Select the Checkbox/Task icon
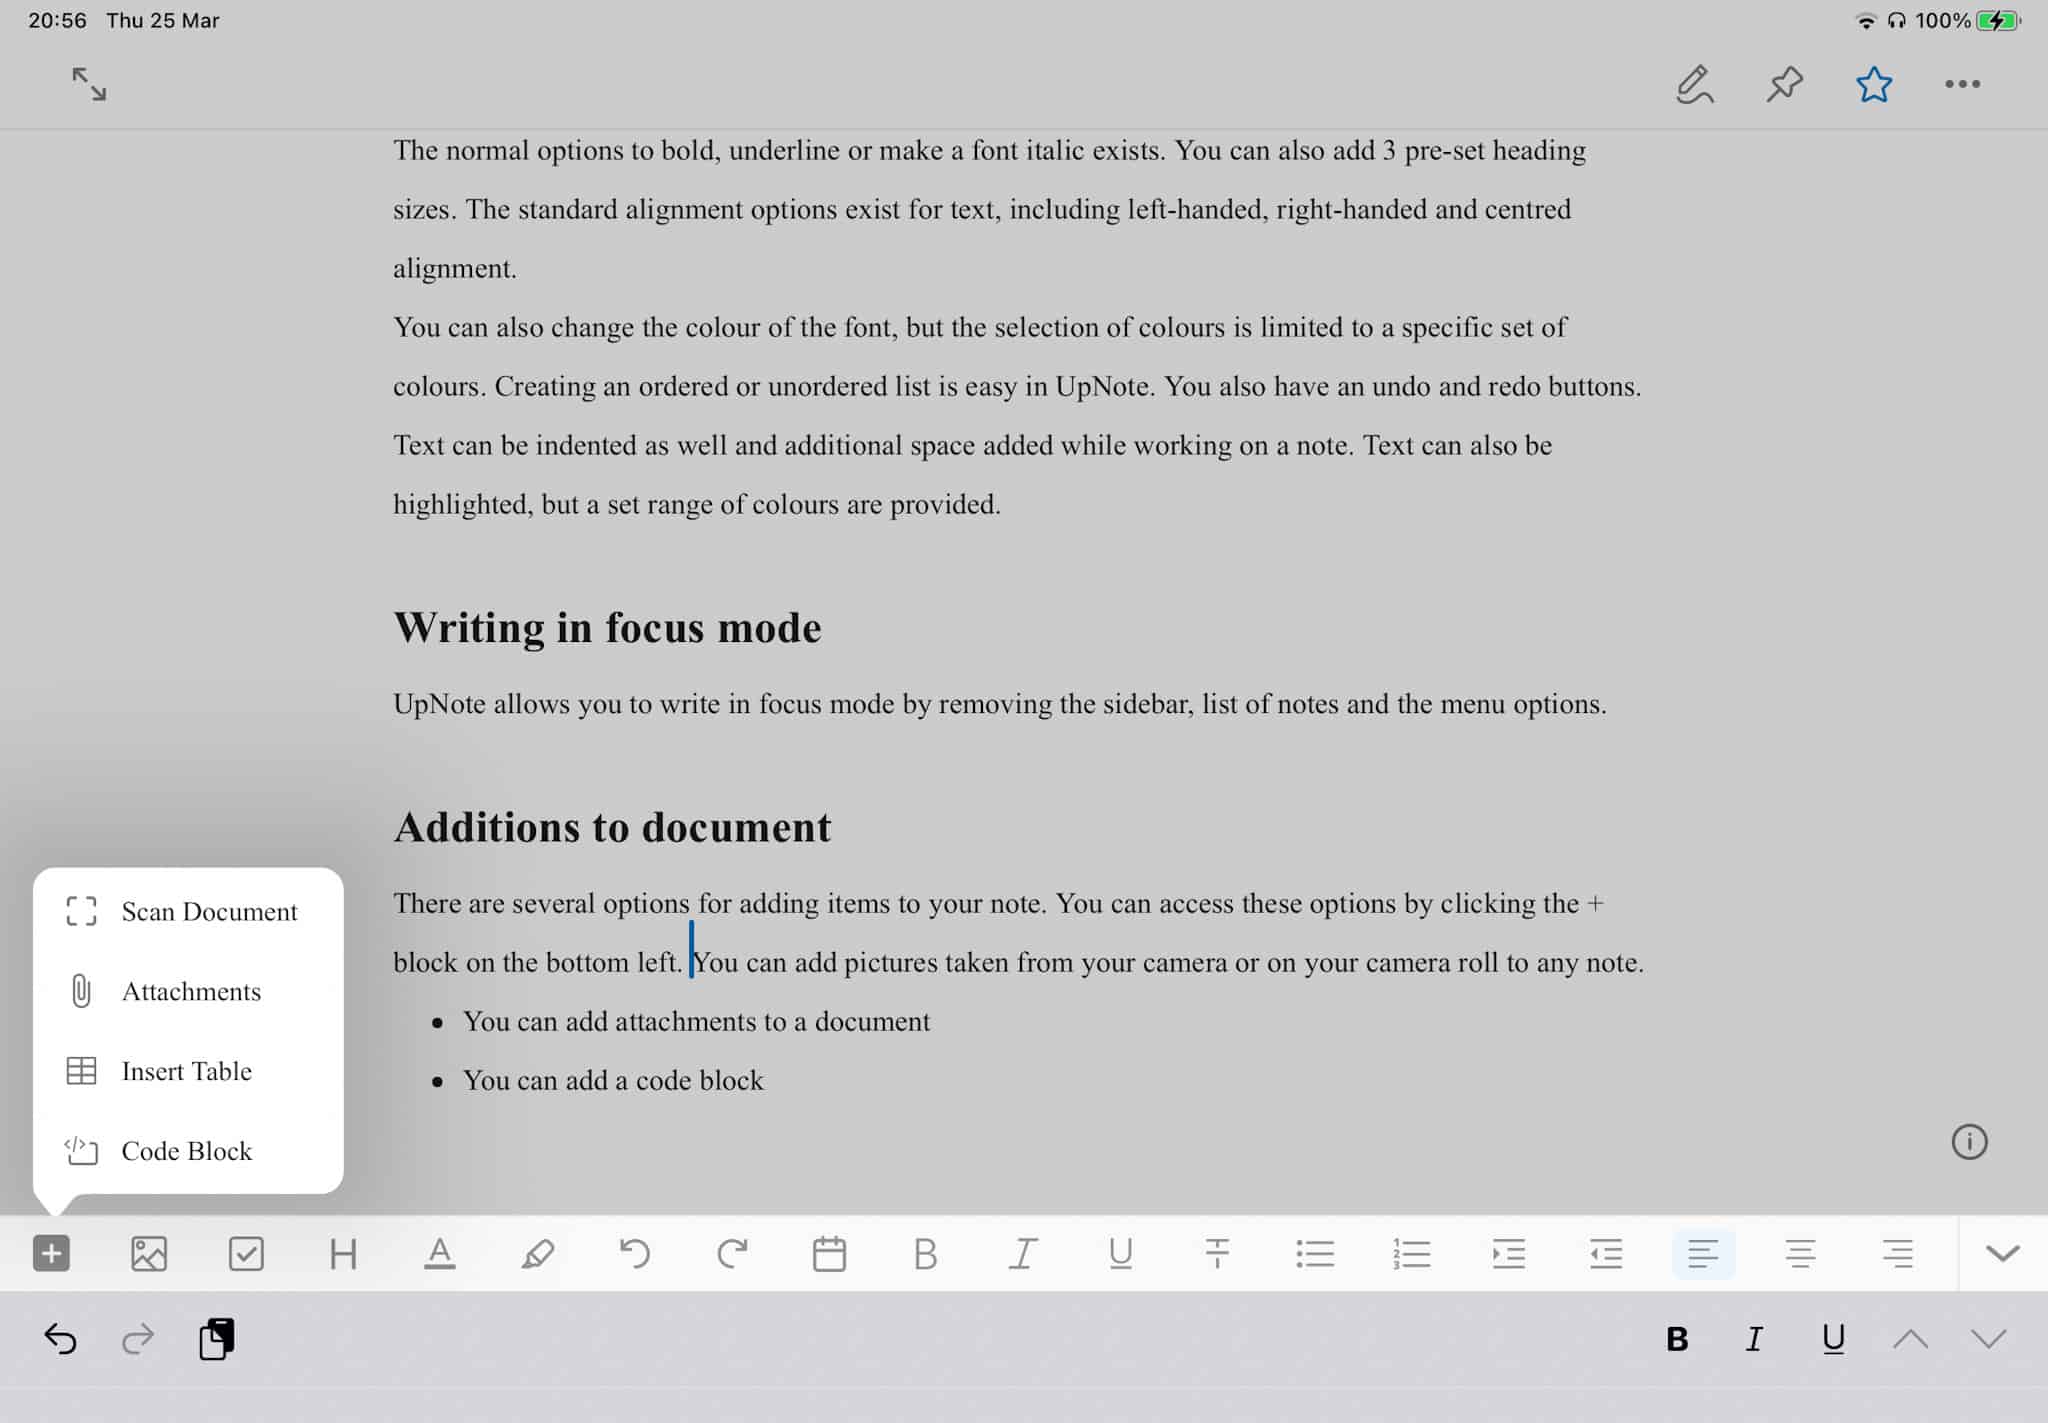Viewport: 2048px width, 1423px height. (246, 1252)
